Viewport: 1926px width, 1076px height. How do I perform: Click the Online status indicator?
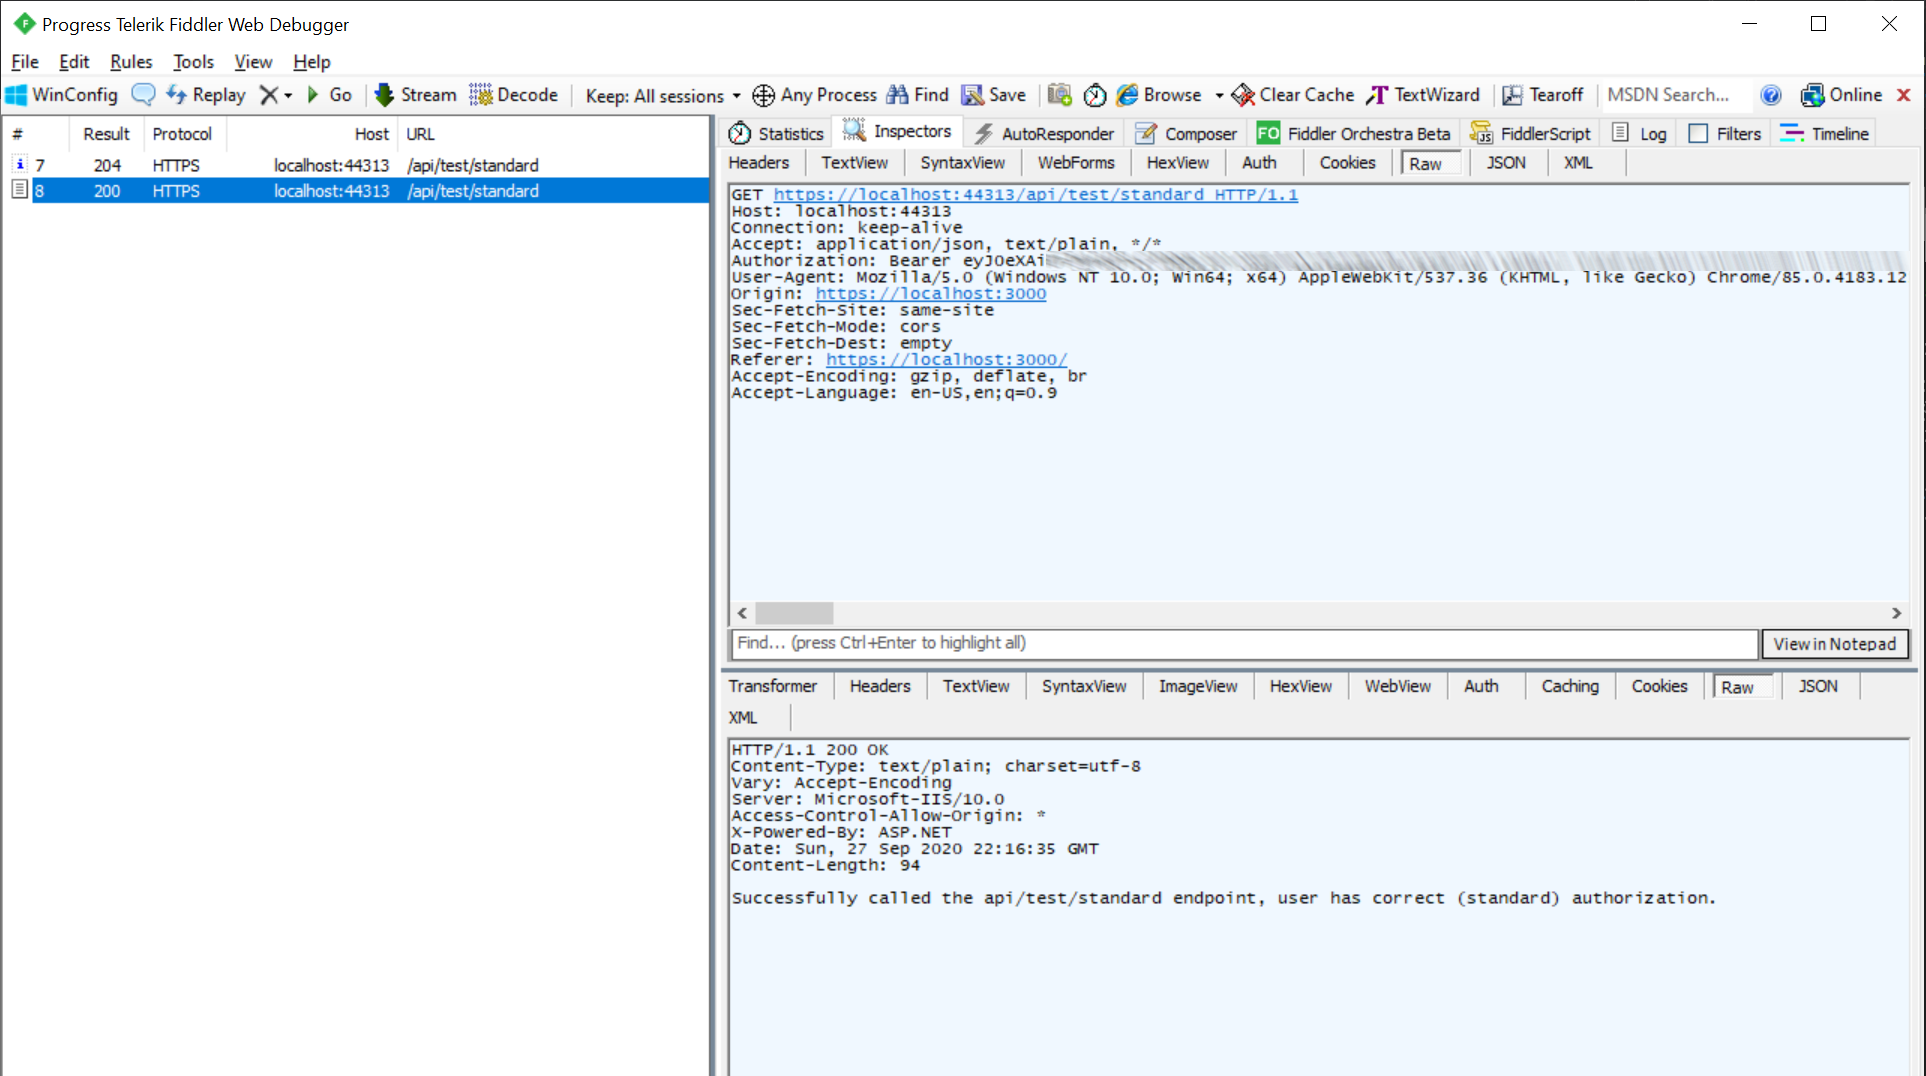pyautogui.click(x=1842, y=95)
